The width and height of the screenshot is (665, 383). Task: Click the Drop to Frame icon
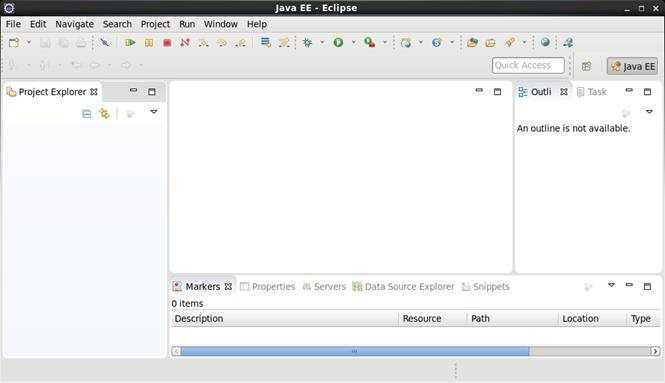click(266, 42)
